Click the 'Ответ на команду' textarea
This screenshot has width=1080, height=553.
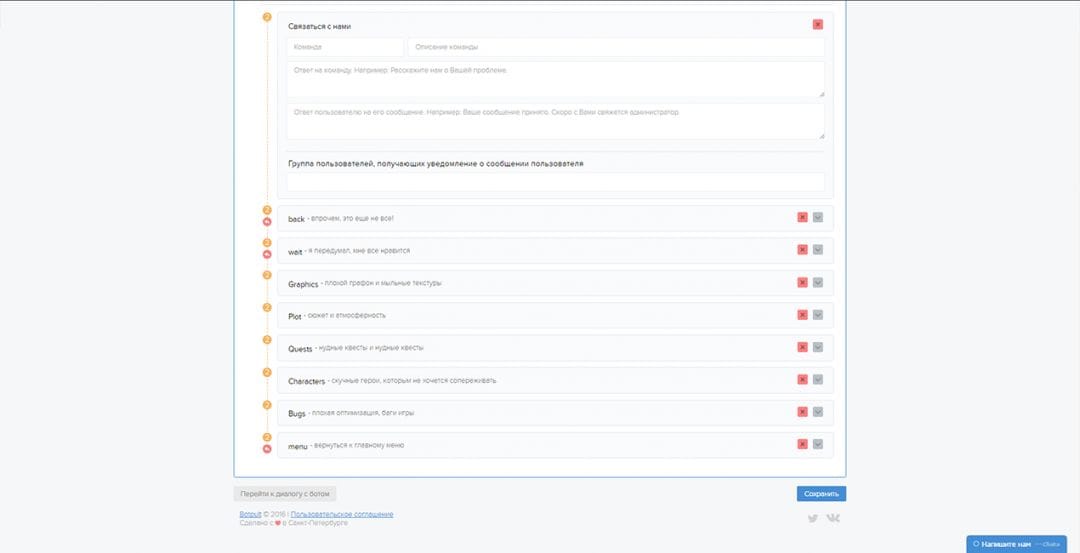[x=556, y=79]
